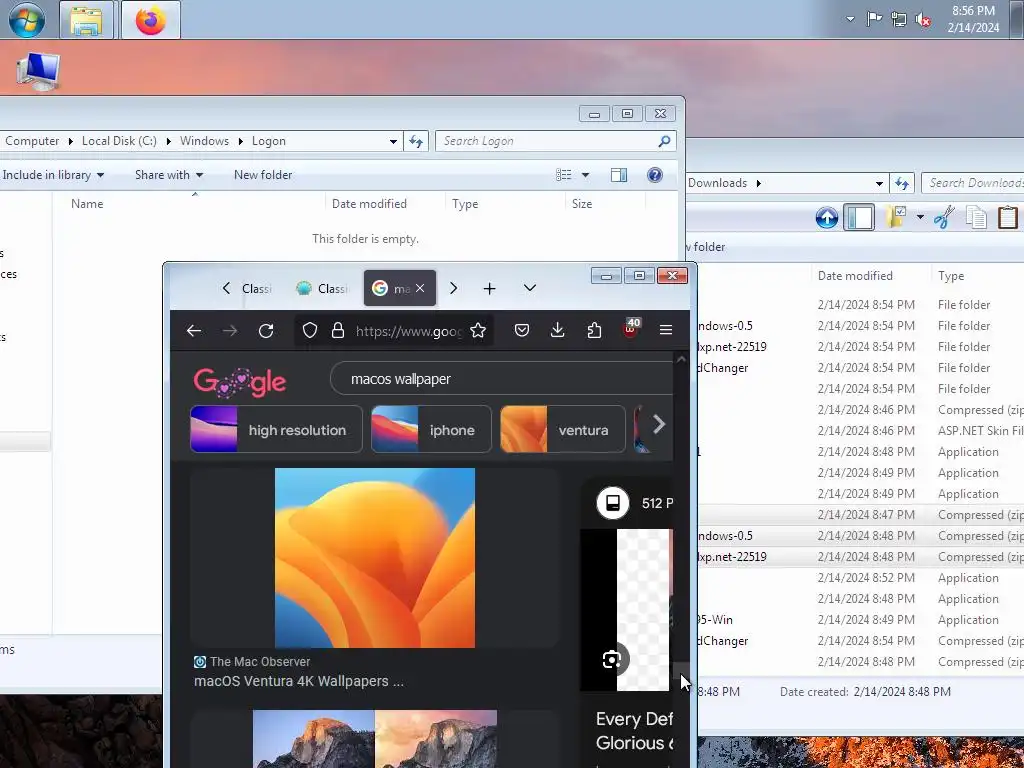List all Firefox tabs dropdown

click(x=530, y=288)
